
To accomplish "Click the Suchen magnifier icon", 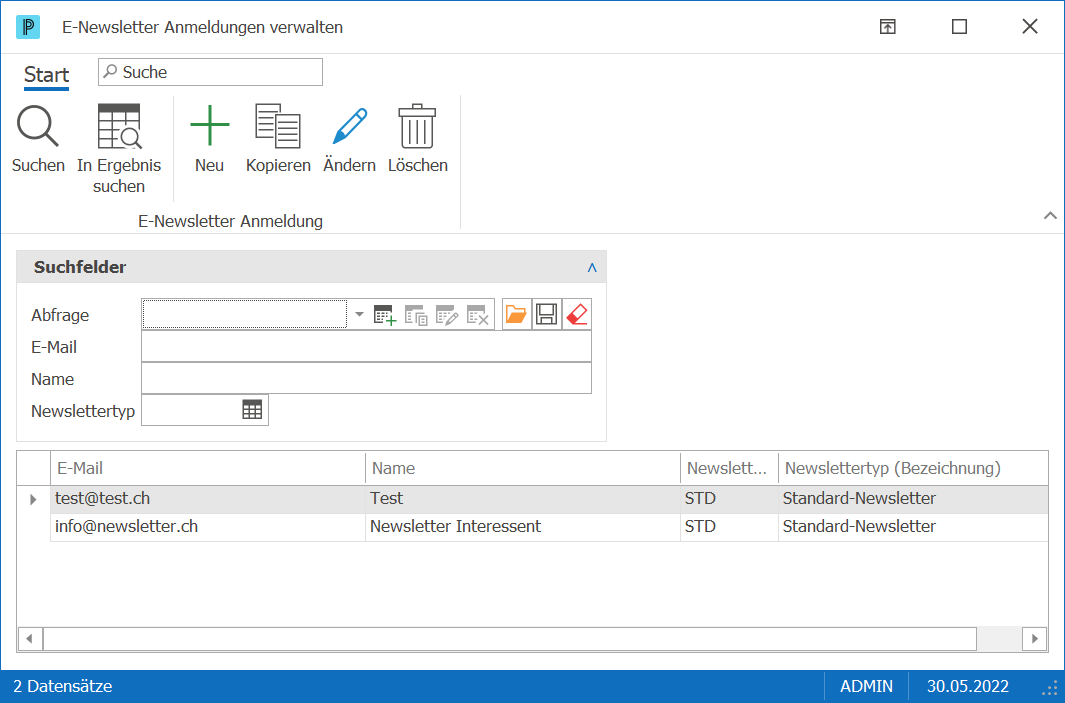I will tap(38, 126).
